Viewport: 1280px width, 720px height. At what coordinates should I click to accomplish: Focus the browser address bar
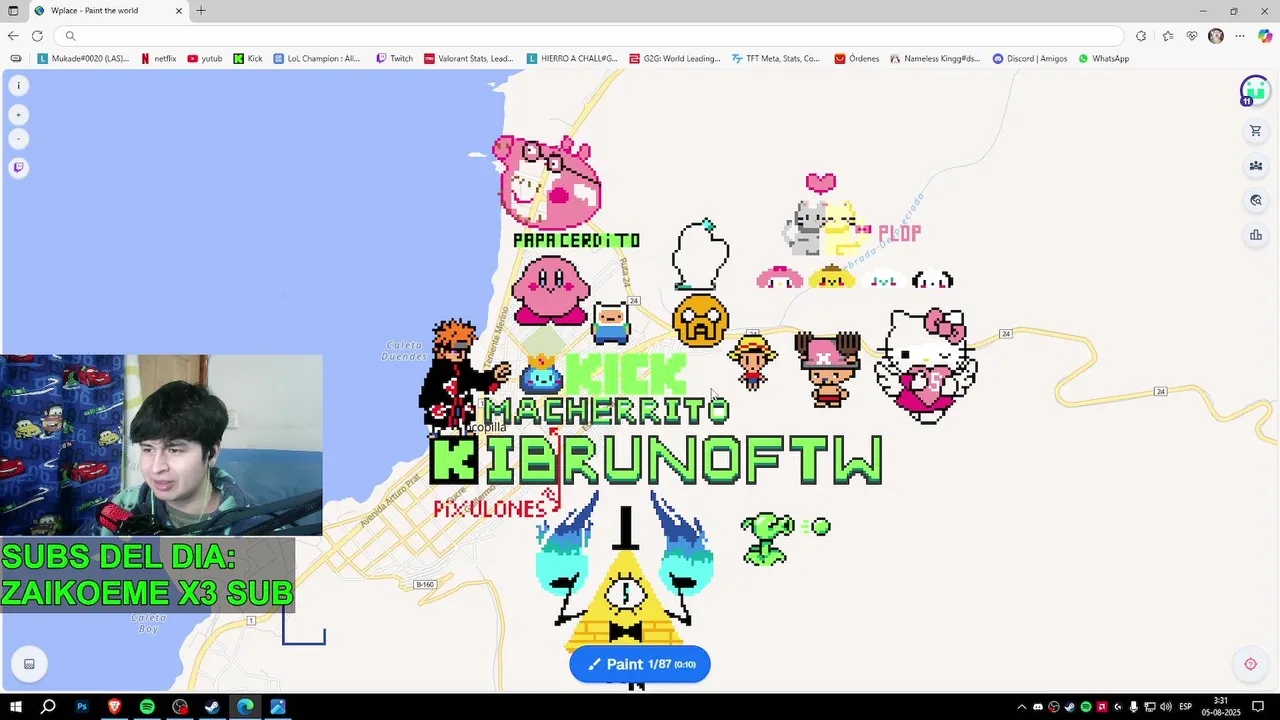pos(590,36)
